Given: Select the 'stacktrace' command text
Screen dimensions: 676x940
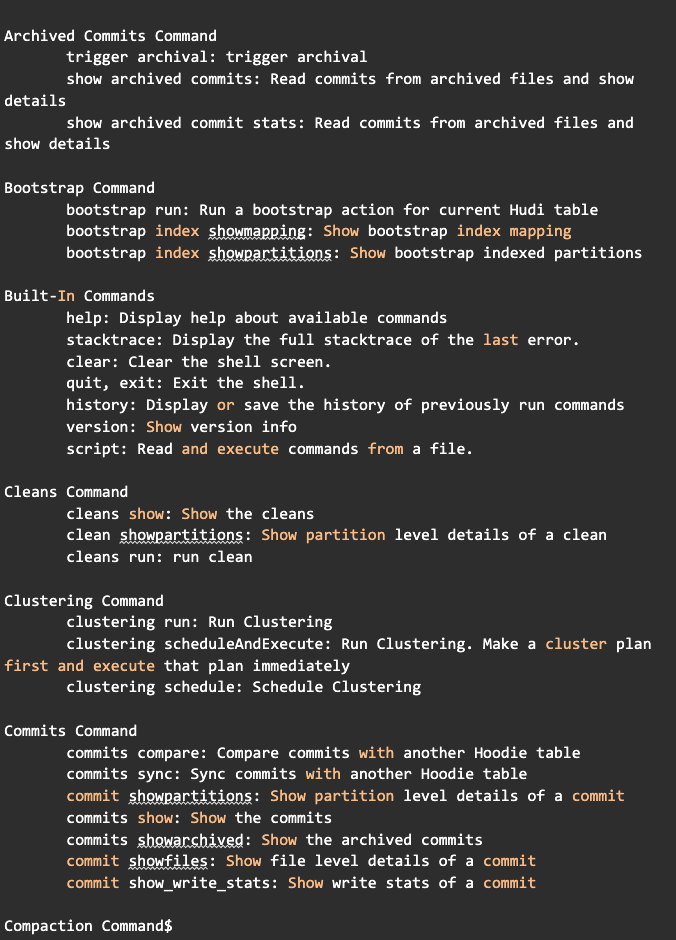Looking at the screenshot, I should 110,340.
